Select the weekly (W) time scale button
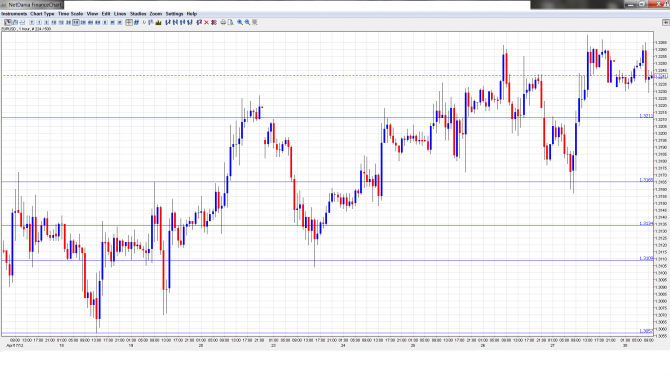This screenshot has height=376, width=670. pos(112,22)
